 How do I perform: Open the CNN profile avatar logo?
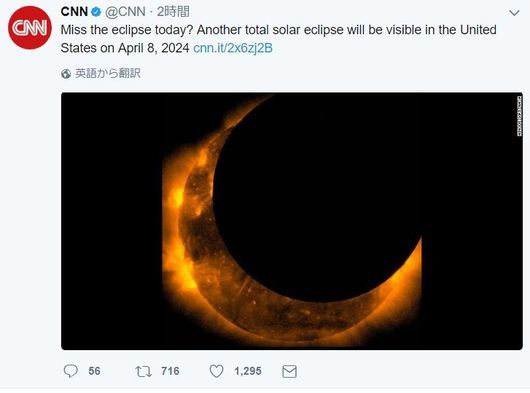30,27
